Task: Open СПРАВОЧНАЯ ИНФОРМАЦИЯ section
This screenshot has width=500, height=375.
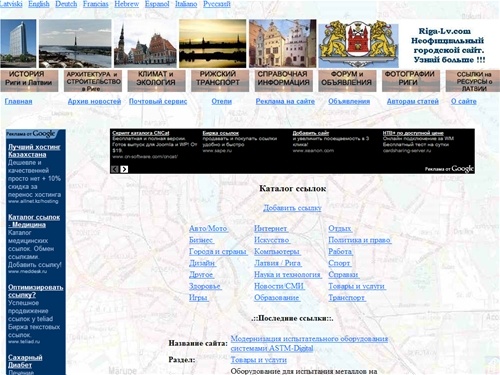Action: (x=284, y=81)
